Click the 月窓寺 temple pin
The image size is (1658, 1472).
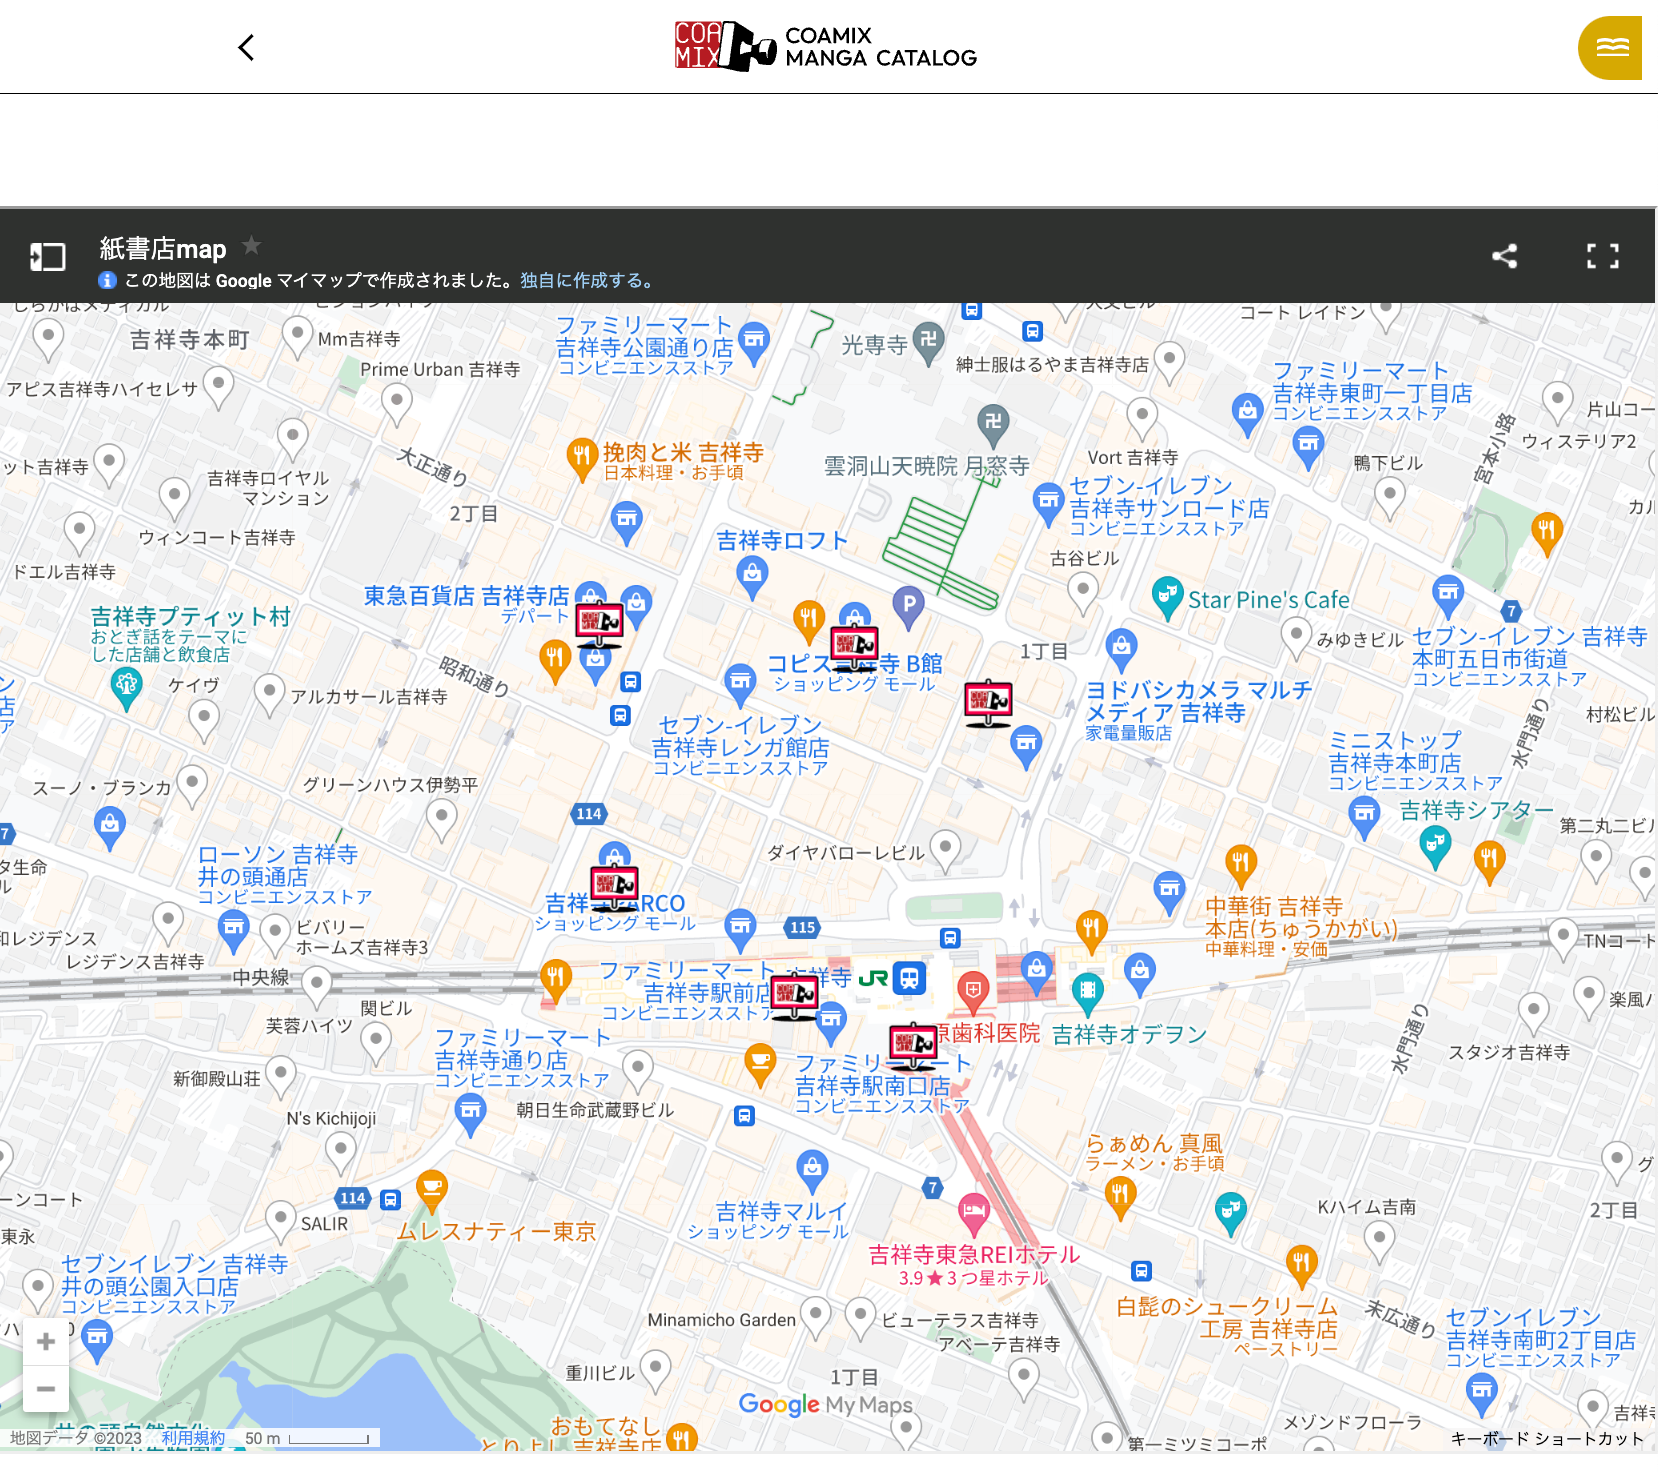click(x=993, y=426)
